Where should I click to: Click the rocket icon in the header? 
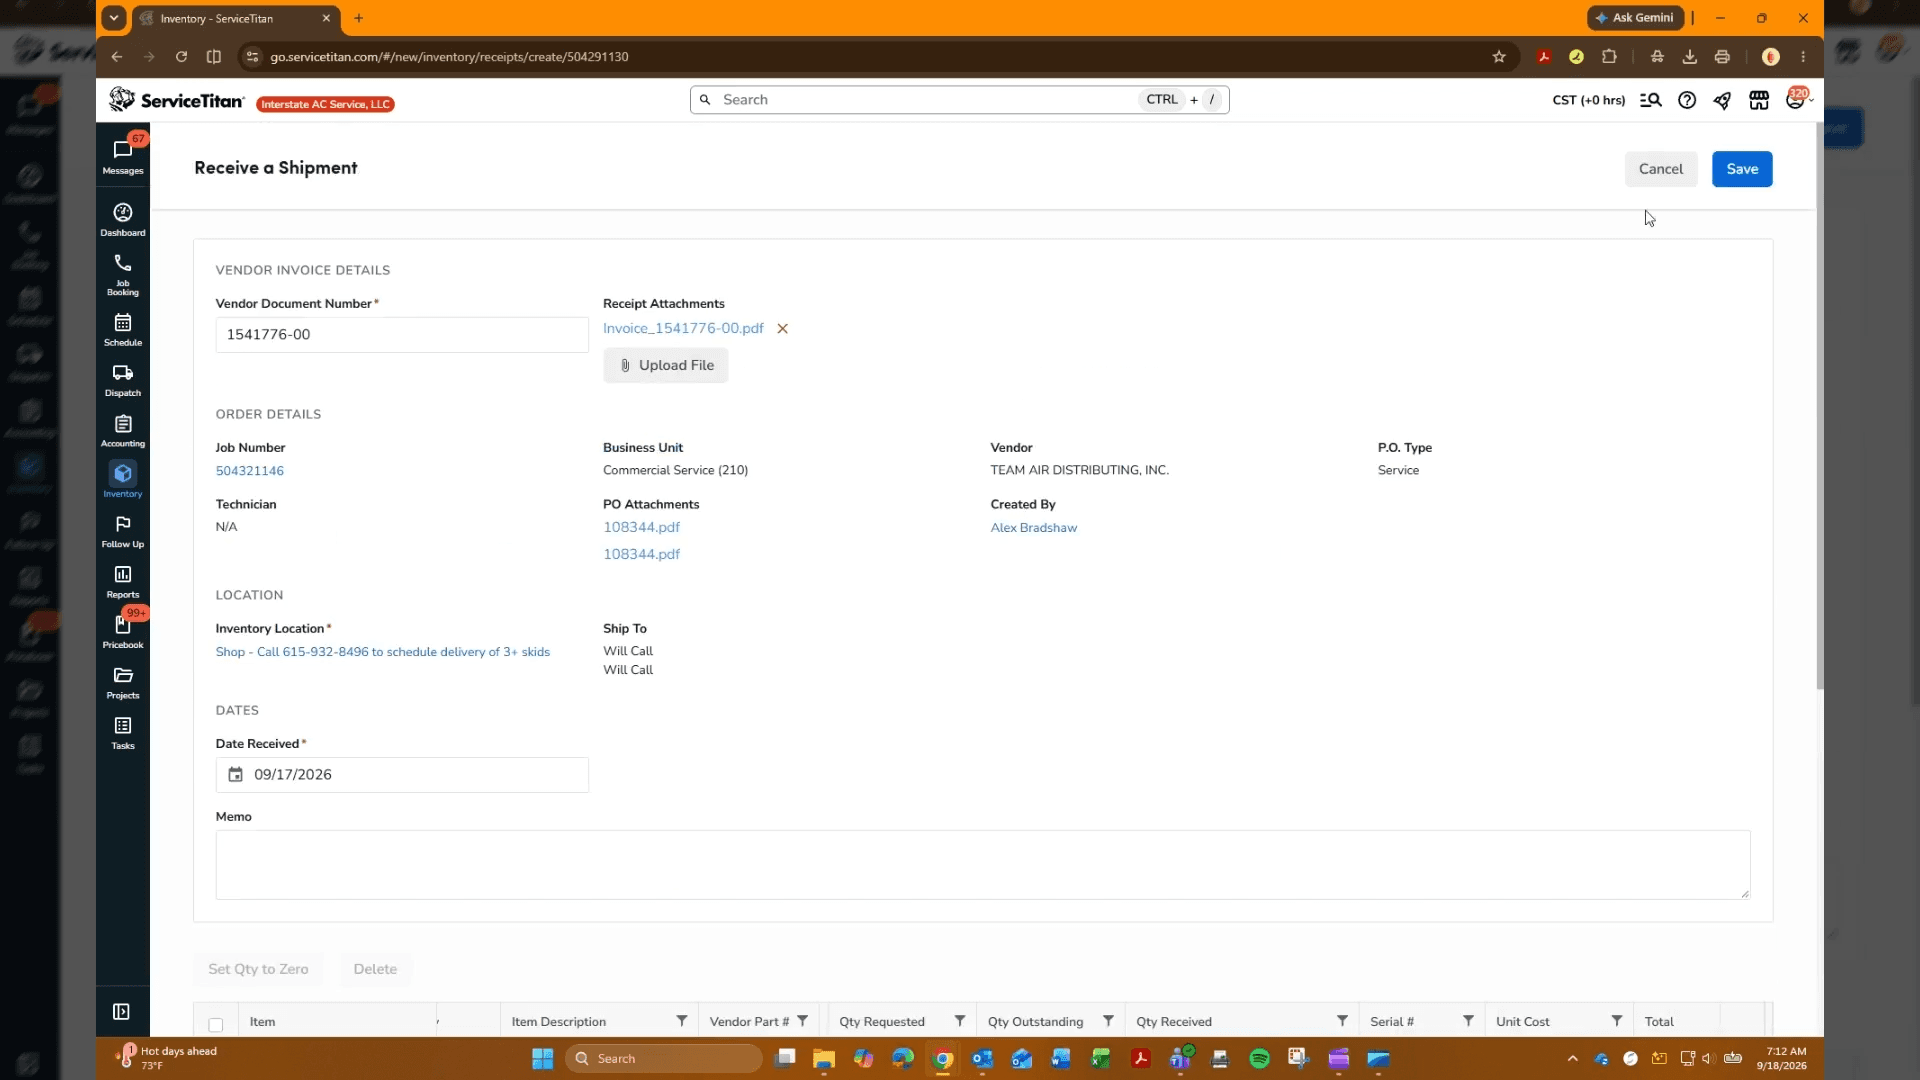tap(1722, 100)
